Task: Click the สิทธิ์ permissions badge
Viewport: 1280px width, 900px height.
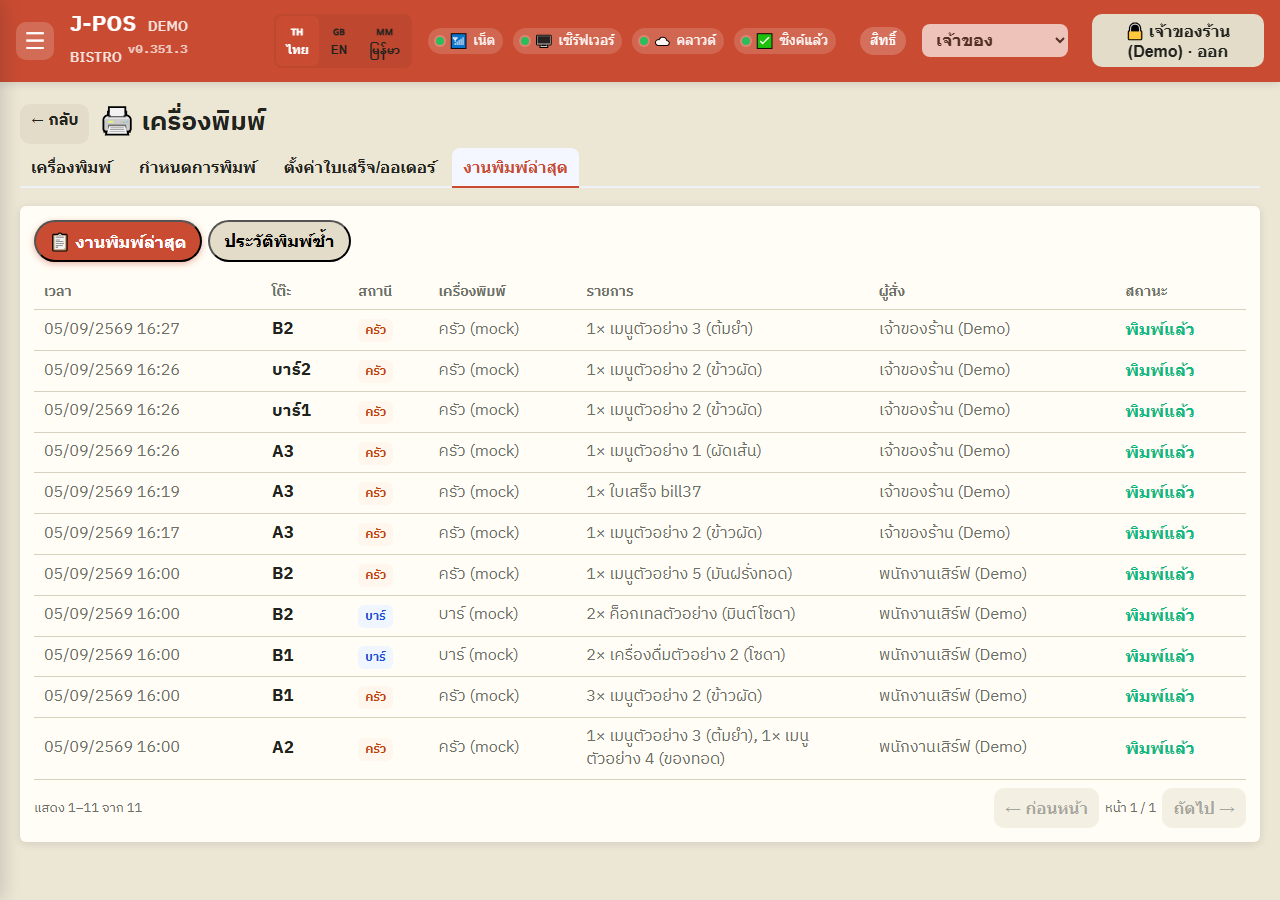Action: 883,41
